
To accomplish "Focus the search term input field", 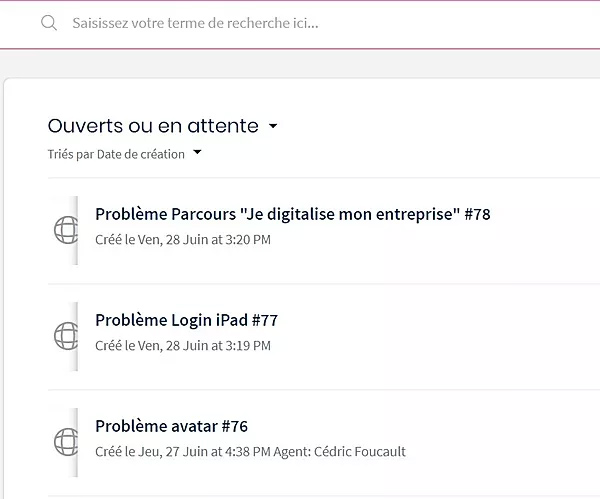I will (300, 23).
